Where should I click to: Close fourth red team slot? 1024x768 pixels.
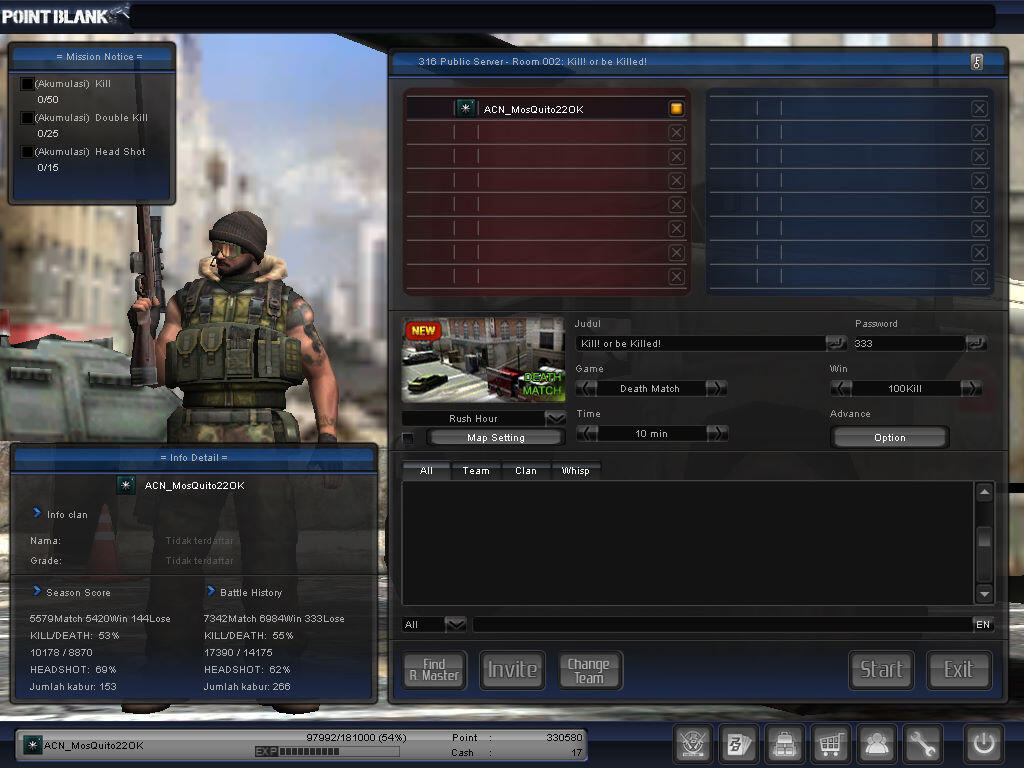[677, 181]
